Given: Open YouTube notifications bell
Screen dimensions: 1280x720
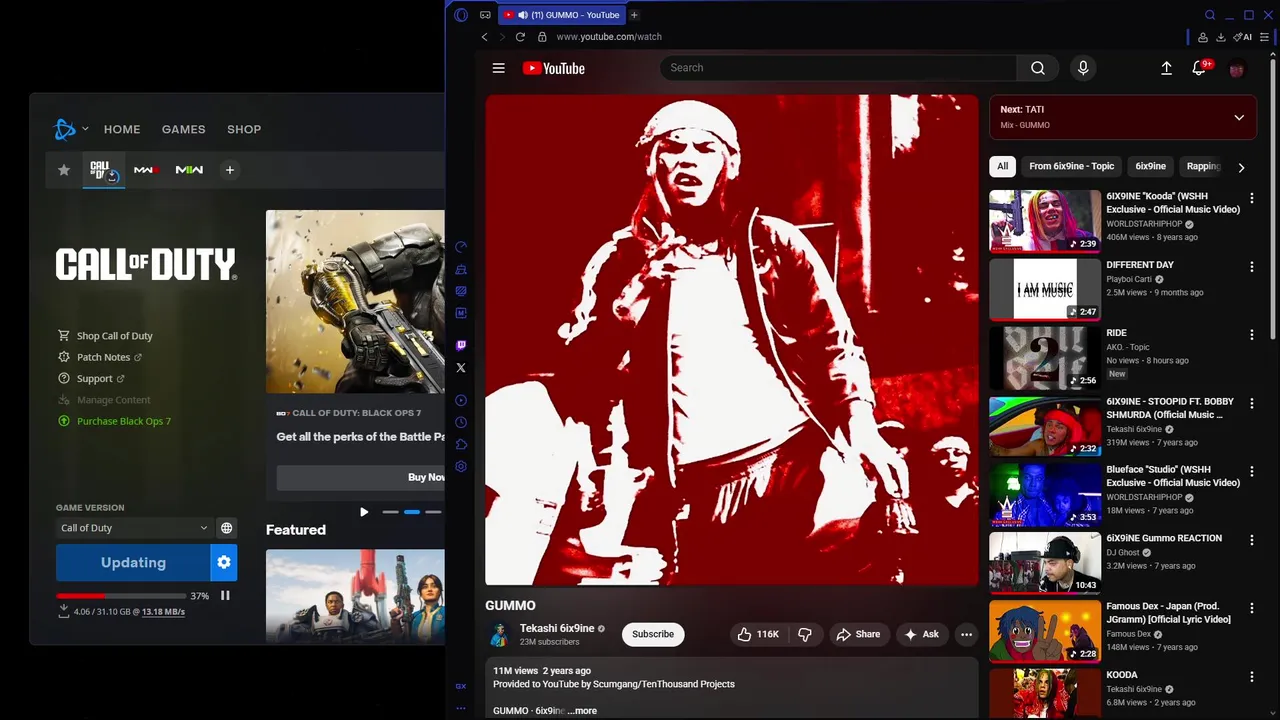Looking at the screenshot, I should (x=1199, y=68).
